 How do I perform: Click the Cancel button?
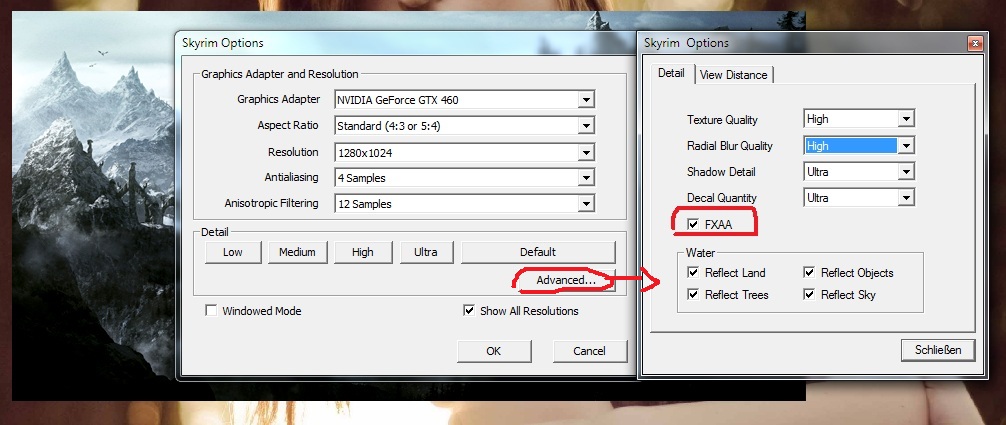coord(589,351)
